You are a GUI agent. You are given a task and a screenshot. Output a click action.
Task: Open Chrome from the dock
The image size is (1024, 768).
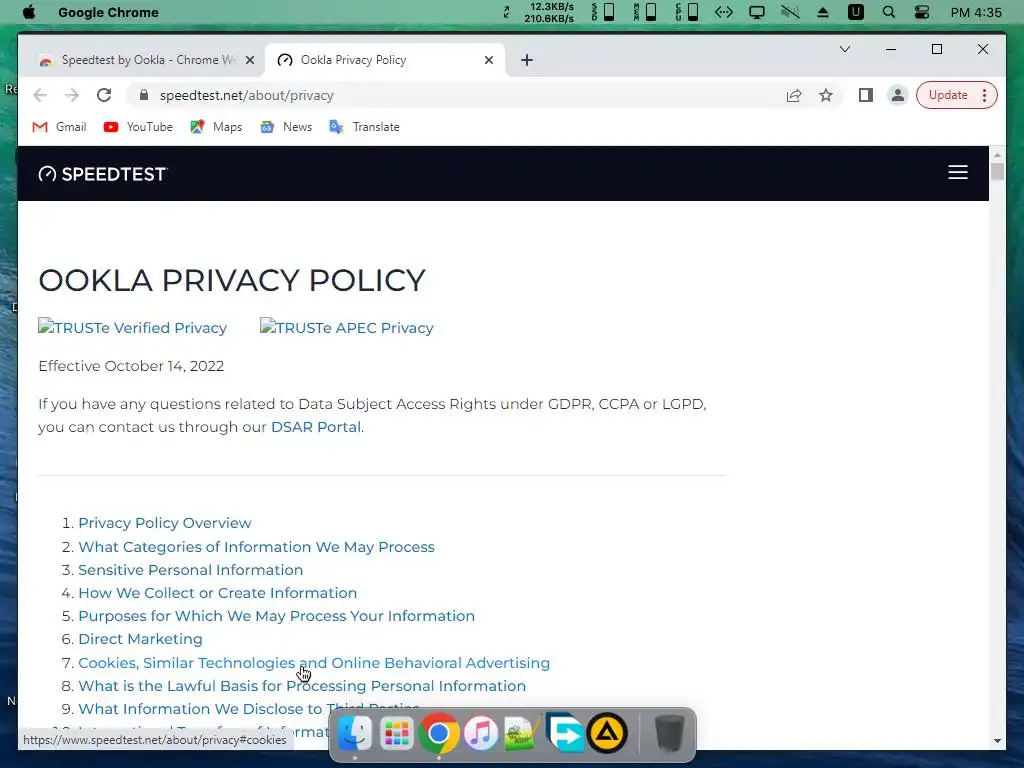click(x=439, y=733)
